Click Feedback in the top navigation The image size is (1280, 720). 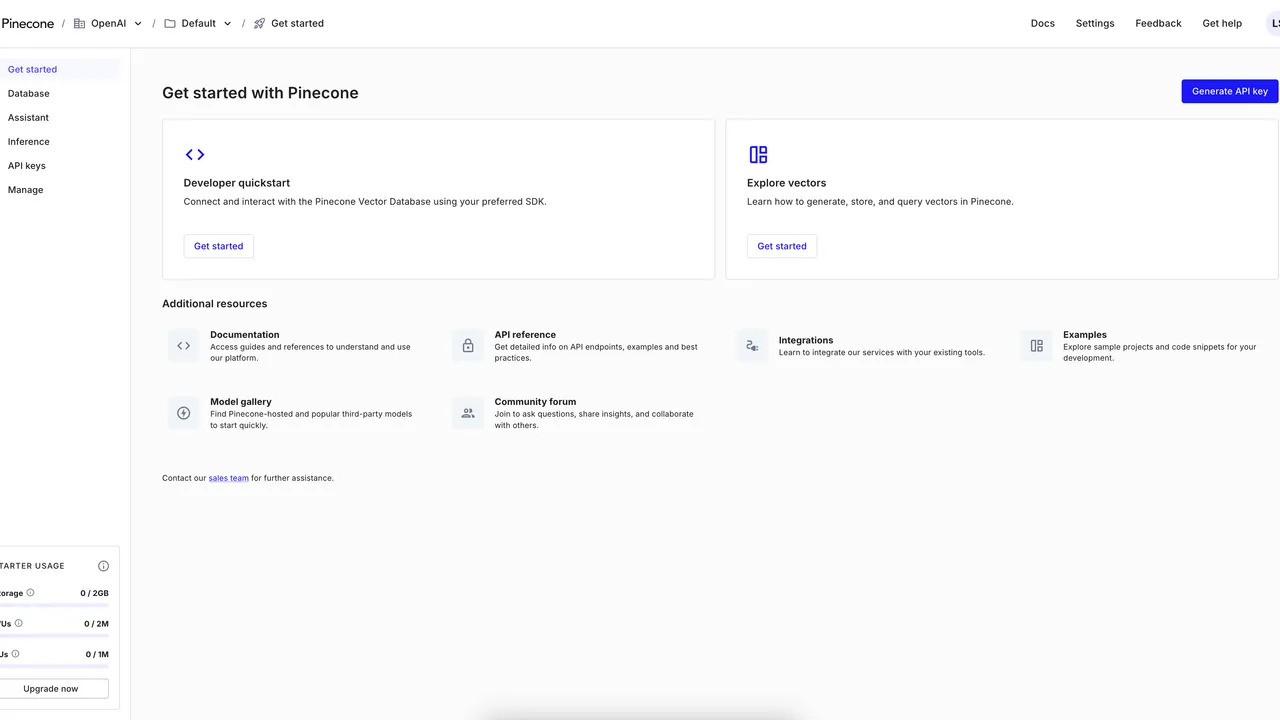(x=1158, y=23)
